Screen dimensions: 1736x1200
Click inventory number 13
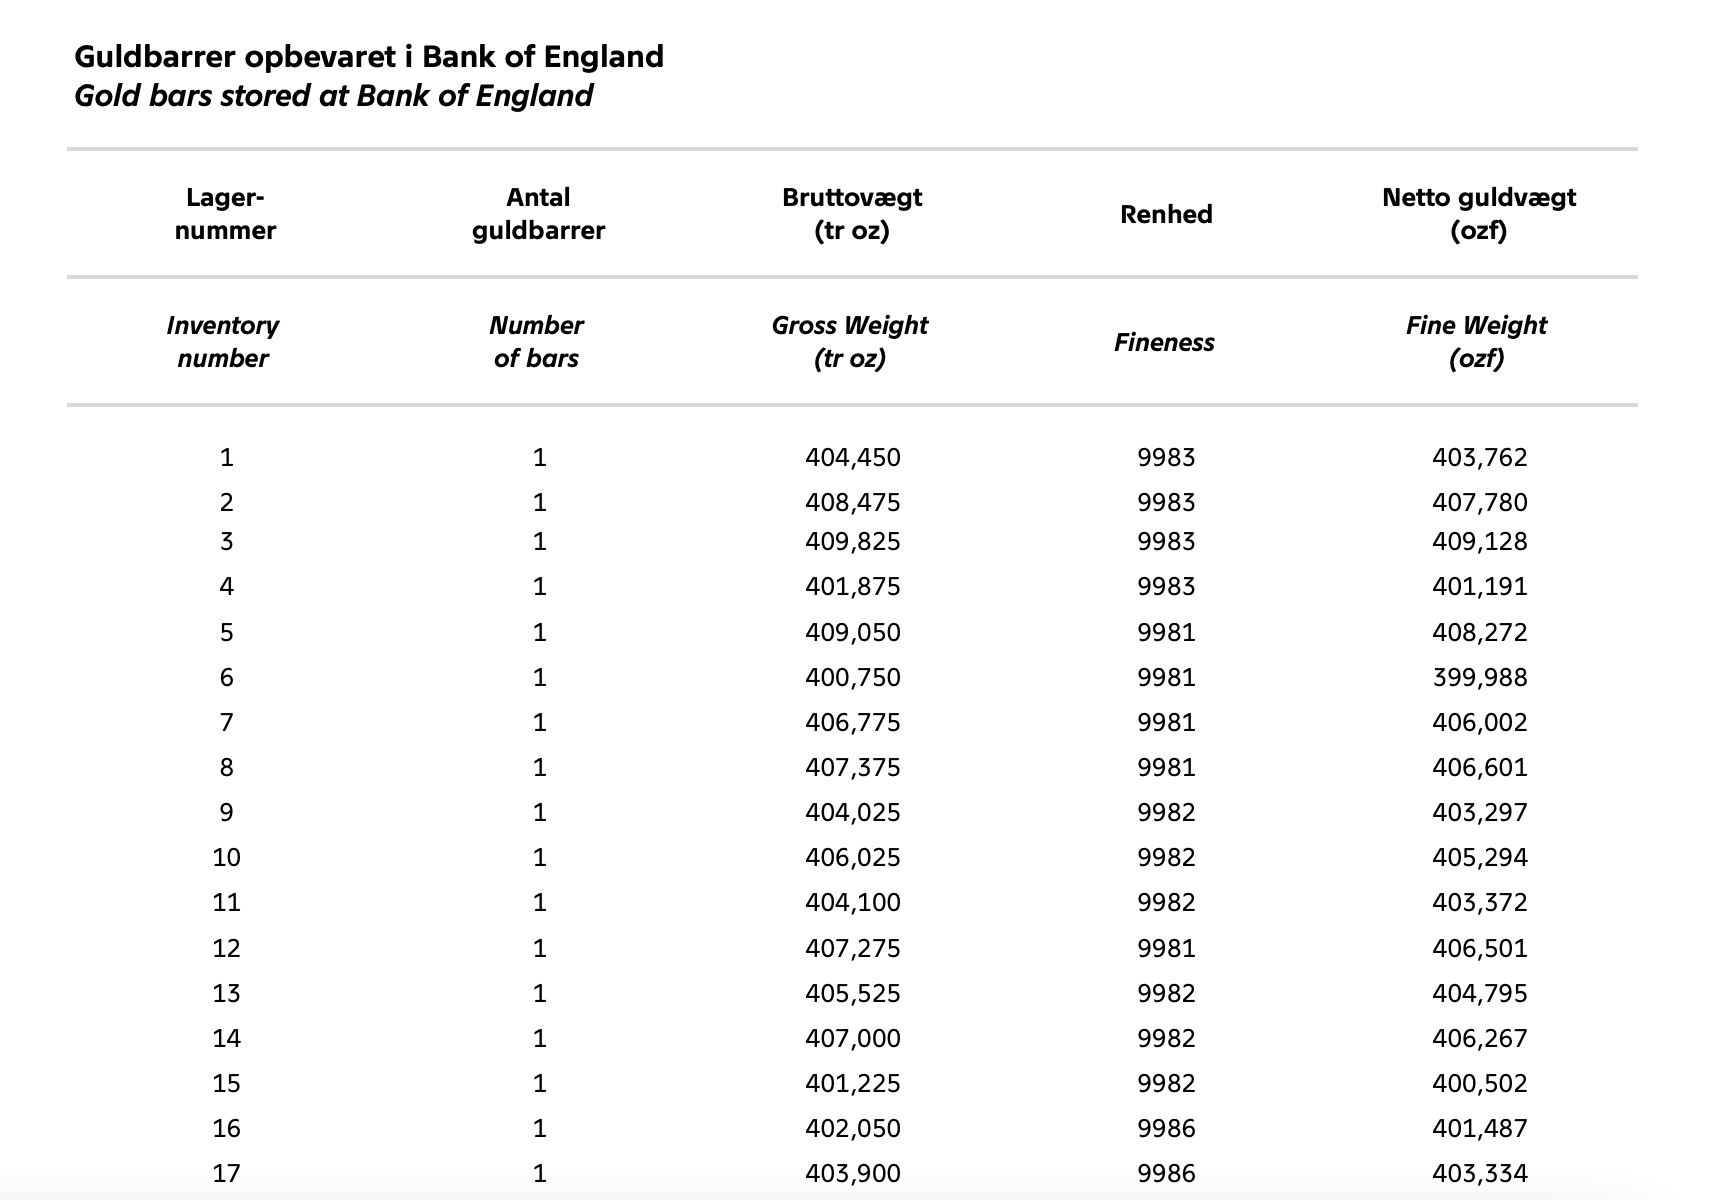(227, 994)
